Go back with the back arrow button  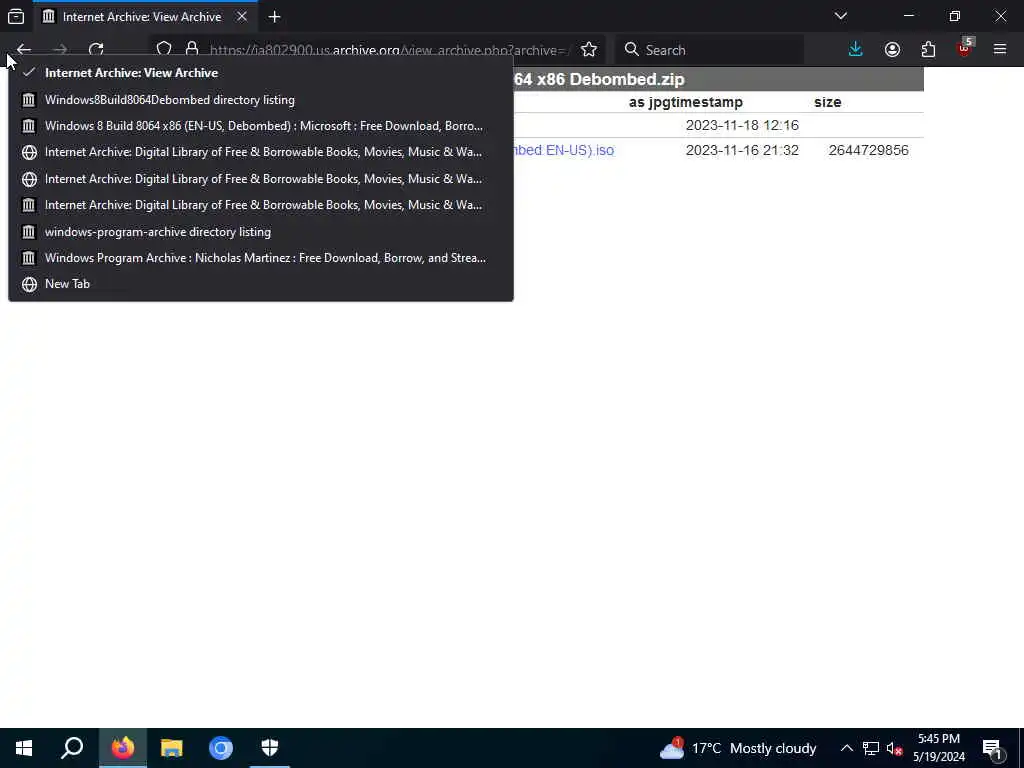point(24,50)
